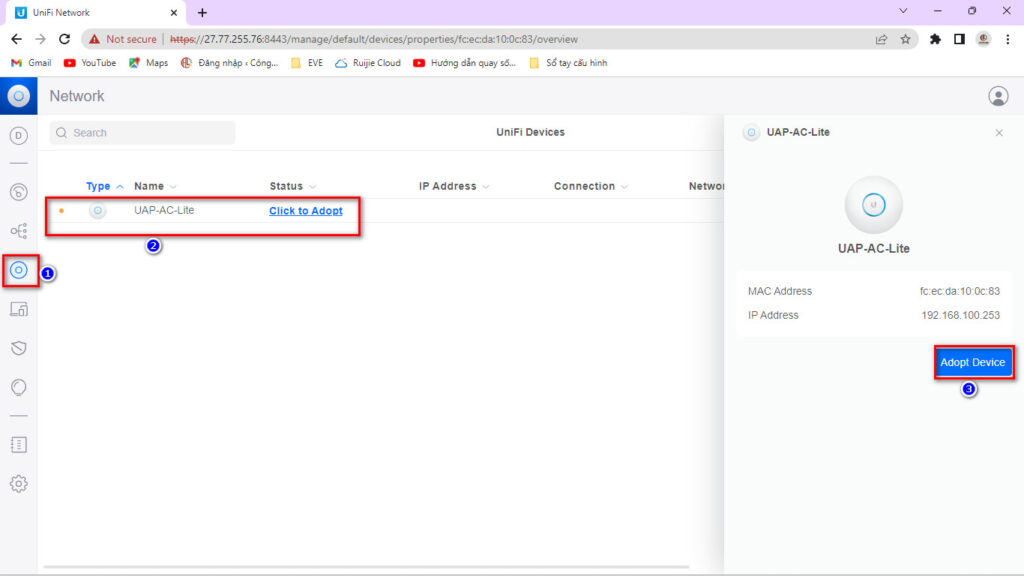Sort devices by the Name column
Viewport: 1024px width, 576px height.
(x=149, y=186)
